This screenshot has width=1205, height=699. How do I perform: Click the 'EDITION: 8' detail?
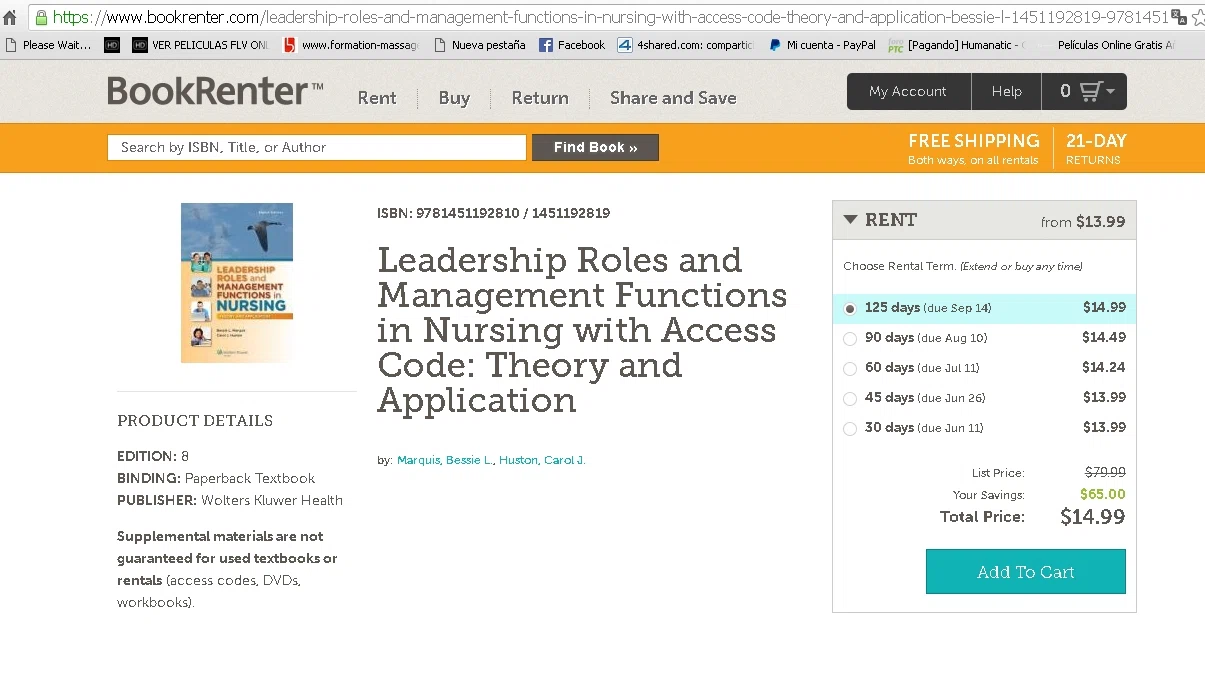[153, 456]
